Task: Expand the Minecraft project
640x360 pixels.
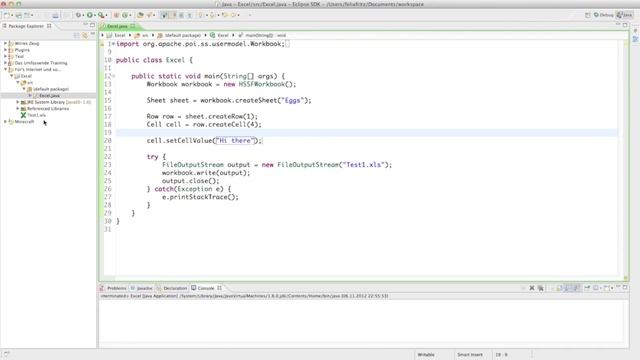Action: coord(5,122)
